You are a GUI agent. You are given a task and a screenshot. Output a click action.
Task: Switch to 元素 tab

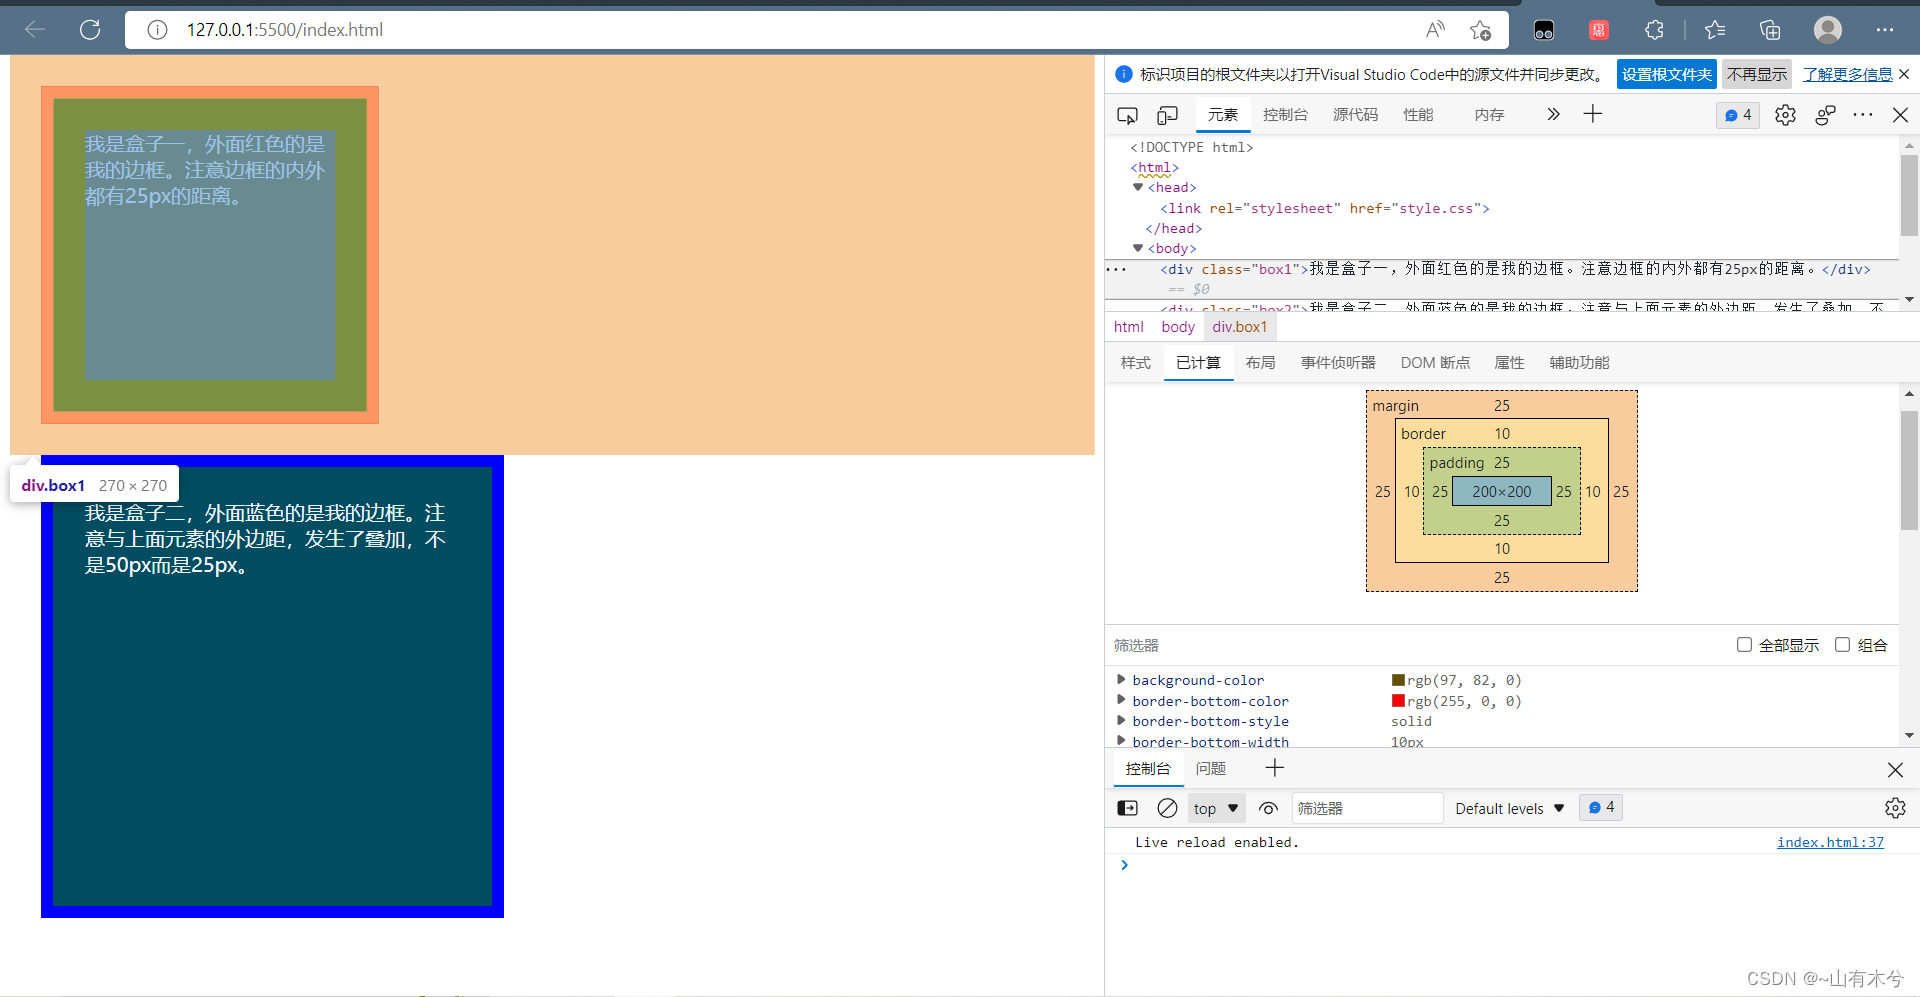pyautogui.click(x=1222, y=115)
